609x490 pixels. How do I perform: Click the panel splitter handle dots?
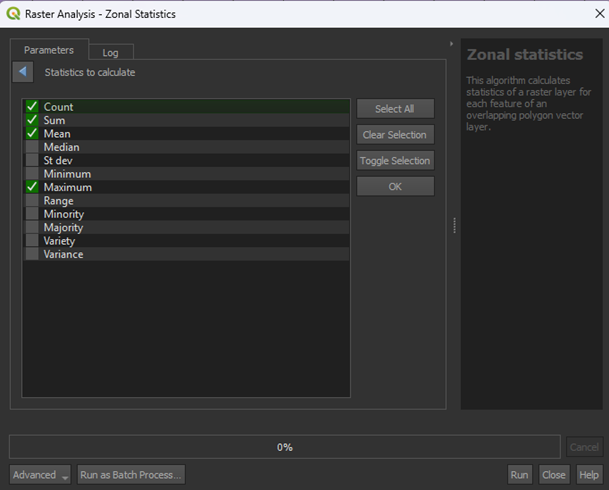coord(454,226)
